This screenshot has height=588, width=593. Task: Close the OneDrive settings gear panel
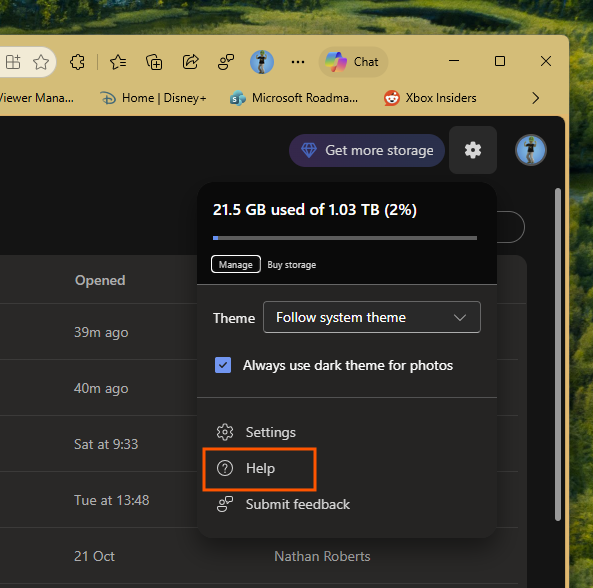pyautogui.click(x=473, y=150)
